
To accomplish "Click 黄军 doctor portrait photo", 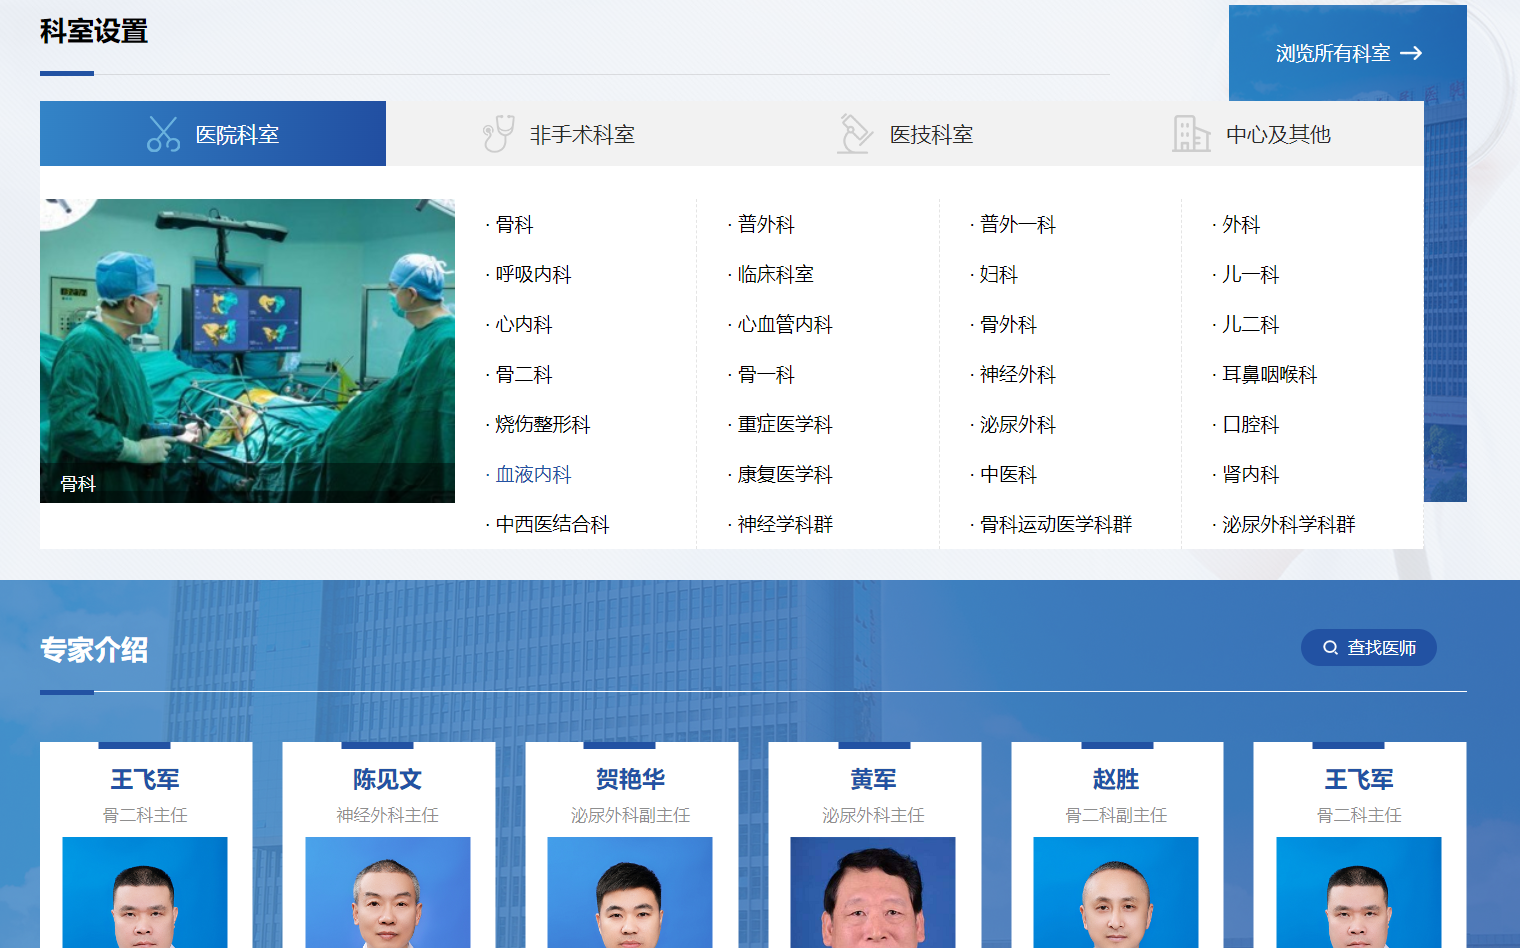I will (x=873, y=892).
